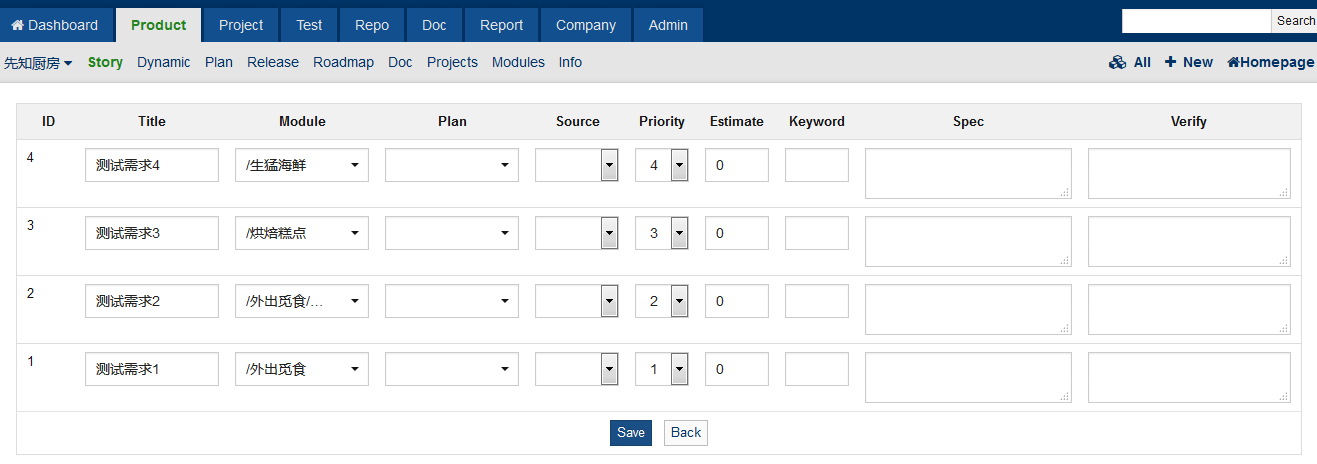Go to Roadmap in product submenu
The height and width of the screenshot is (464, 1317).
coord(343,62)
